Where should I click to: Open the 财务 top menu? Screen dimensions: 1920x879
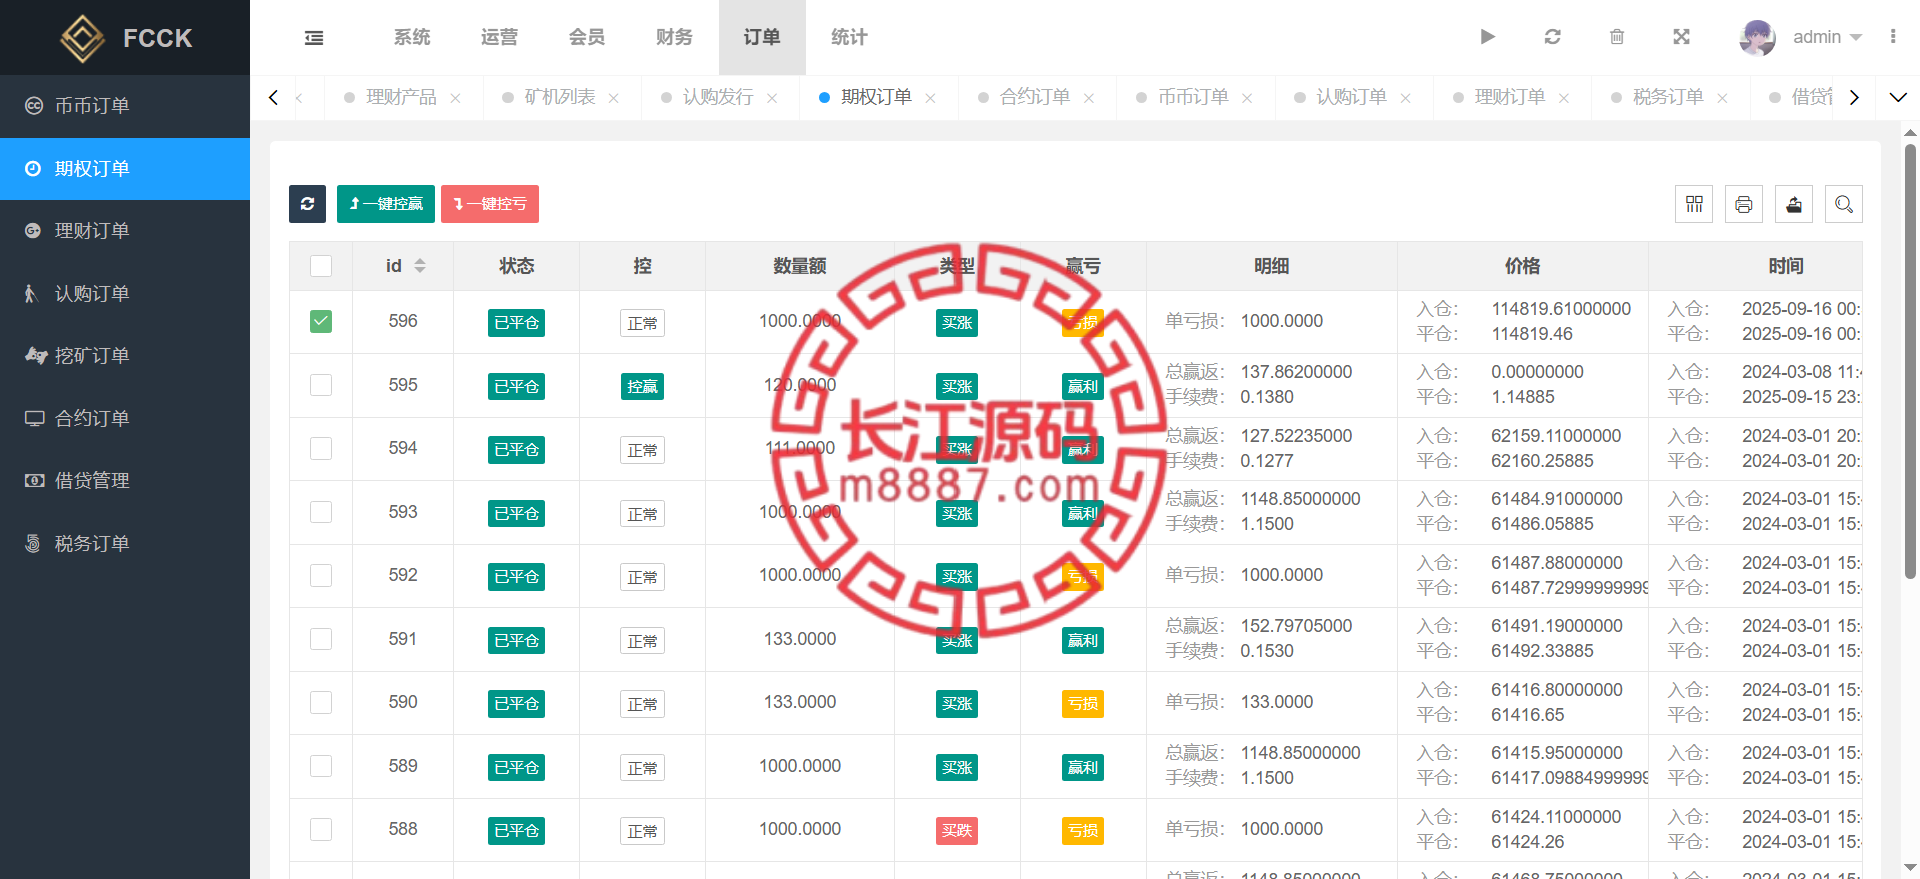point(674,37)
